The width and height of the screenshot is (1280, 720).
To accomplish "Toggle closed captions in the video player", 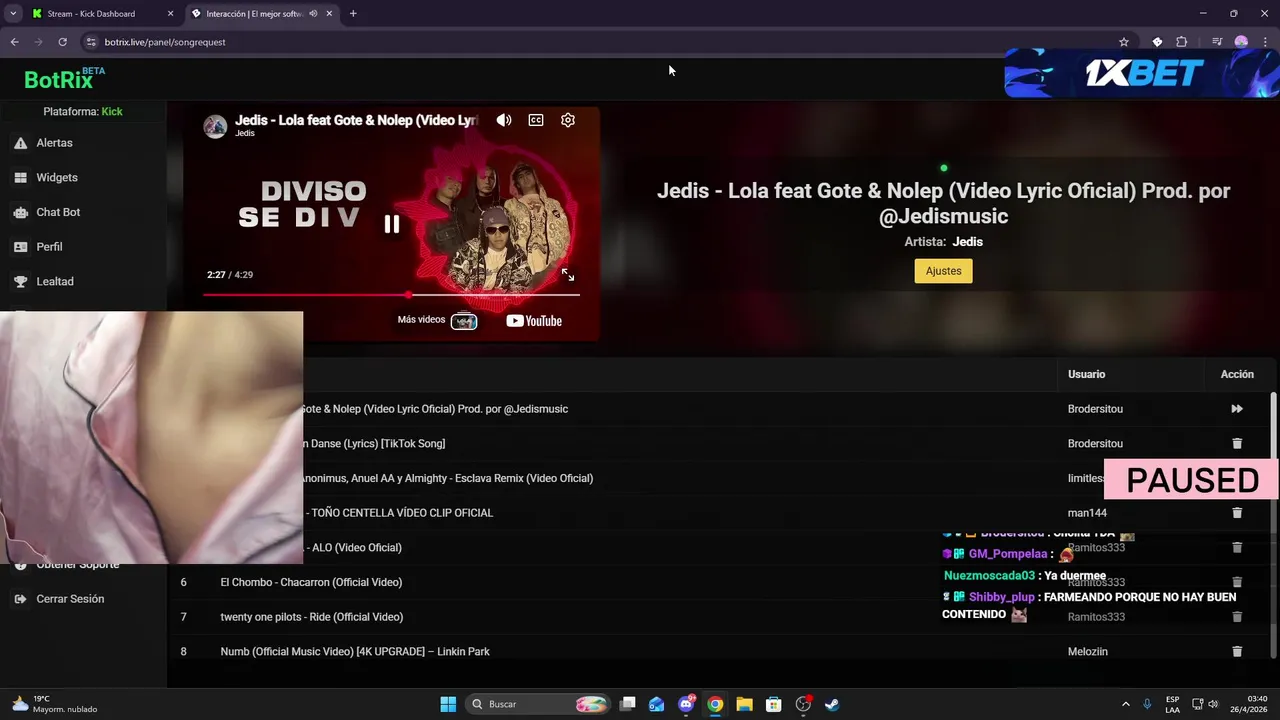I will 536,120.
